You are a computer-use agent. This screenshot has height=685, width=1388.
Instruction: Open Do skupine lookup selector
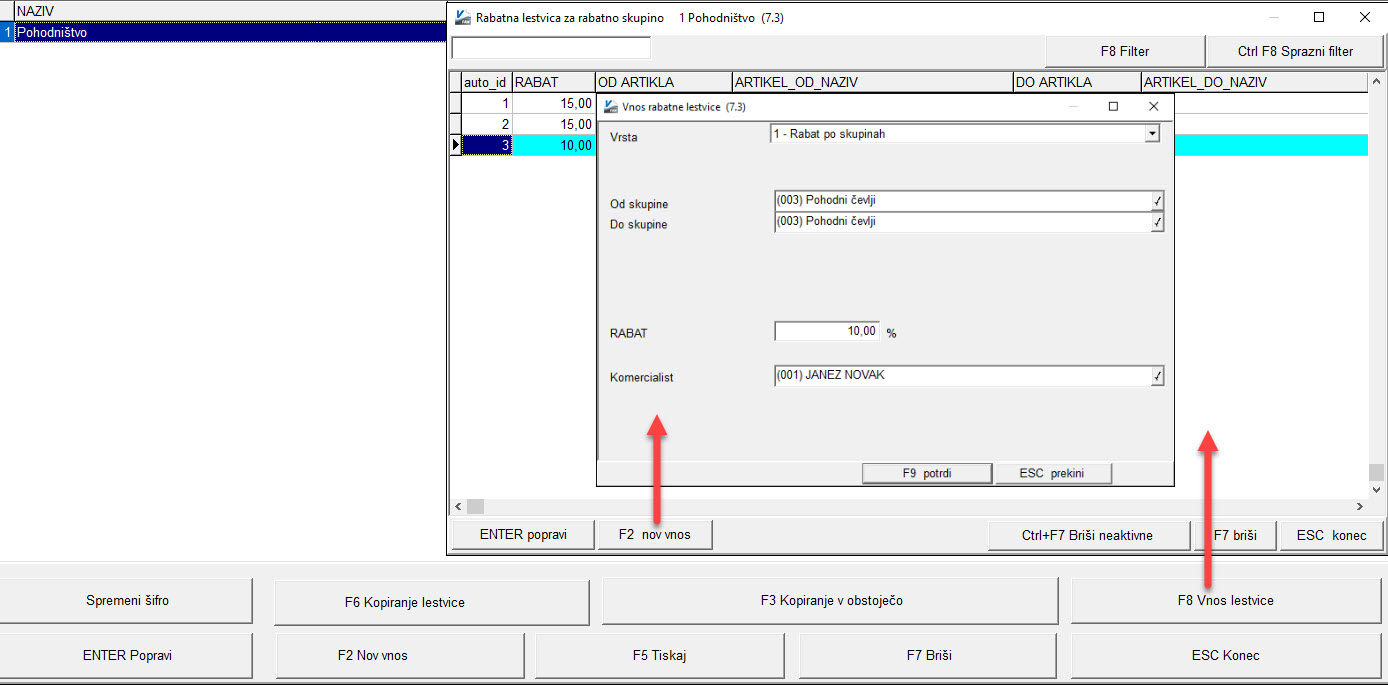click(x=1157, y=223)
